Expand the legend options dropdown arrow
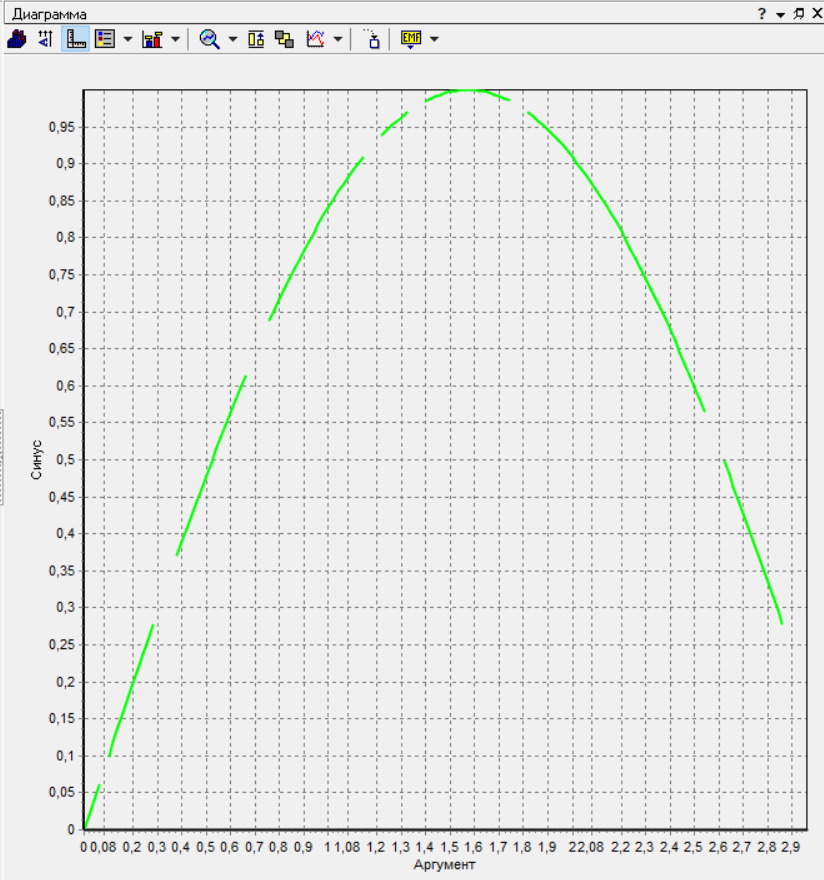824x880 pixels. pyautogui.click(x=127, y=39)
